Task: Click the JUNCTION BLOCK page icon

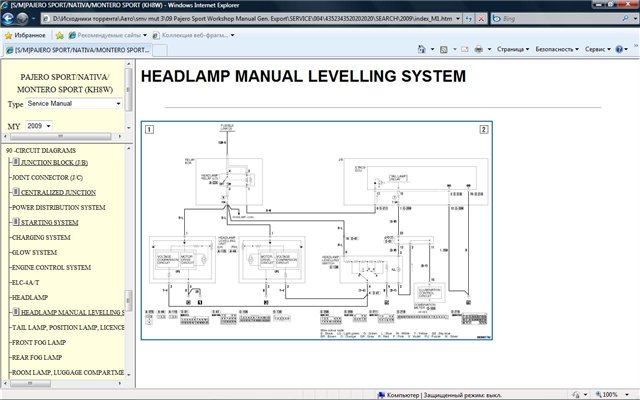Action: click(16, 162)
